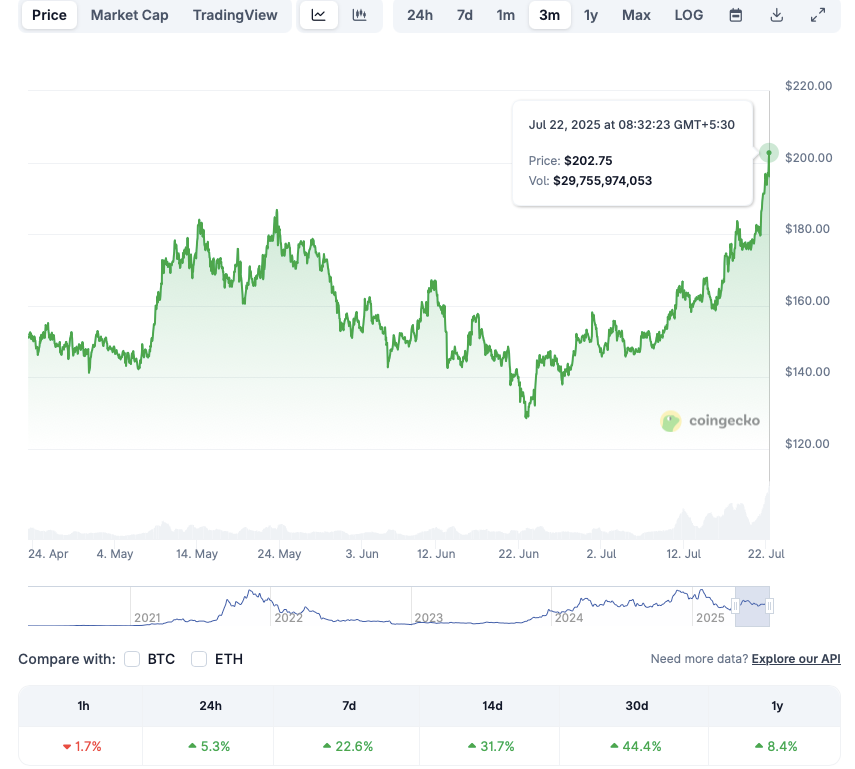Click the 2024 marker in navigator timeline
Viewport: 855px width, 769px height.
569,618
